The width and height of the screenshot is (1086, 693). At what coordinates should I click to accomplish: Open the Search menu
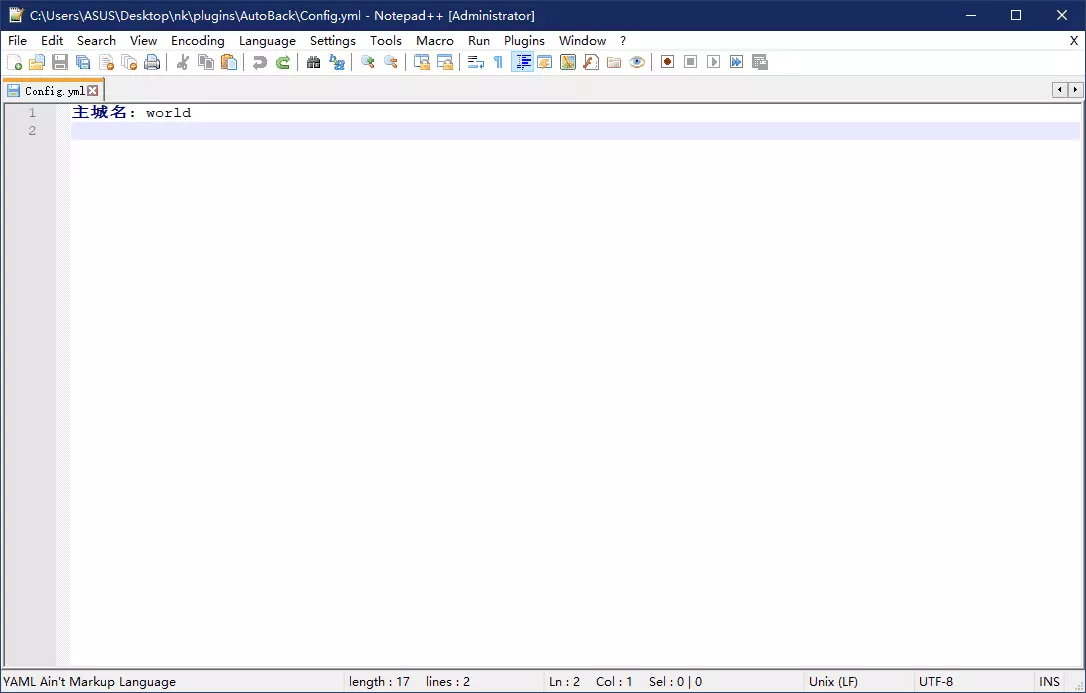coord(96,41)
